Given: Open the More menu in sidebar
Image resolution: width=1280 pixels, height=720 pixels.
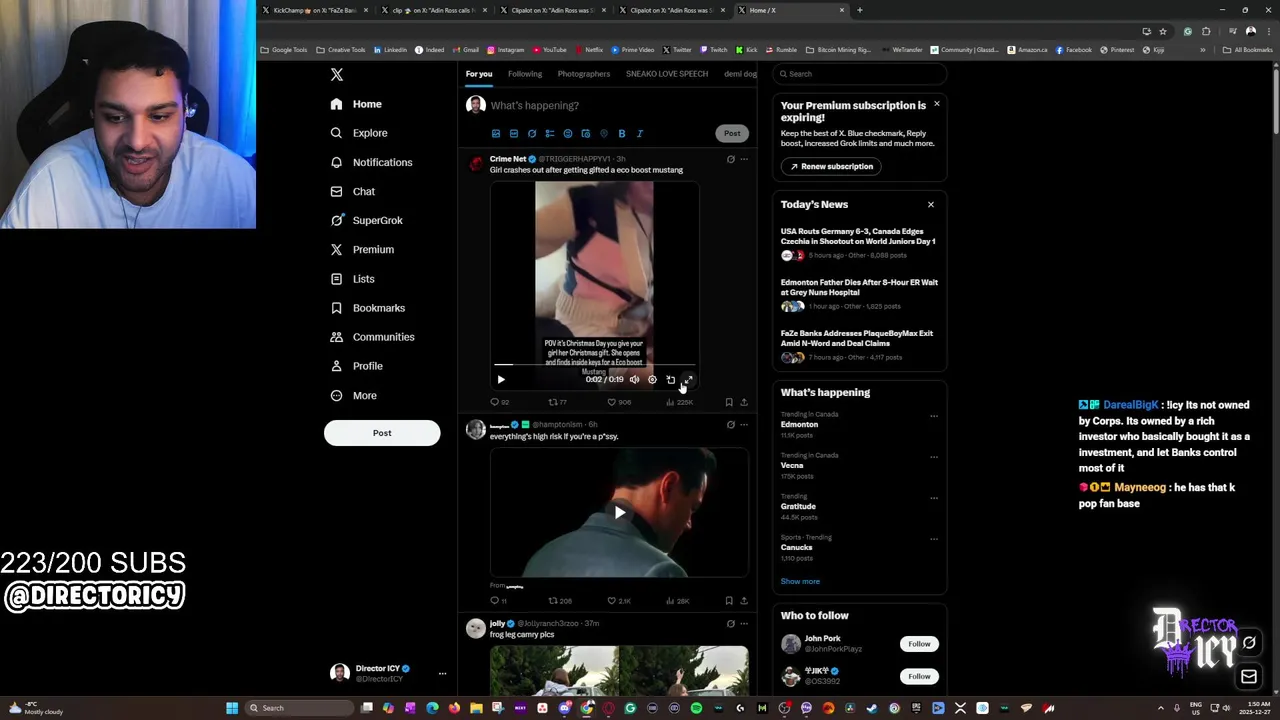Looking at the screenshot, I should 353,395.
